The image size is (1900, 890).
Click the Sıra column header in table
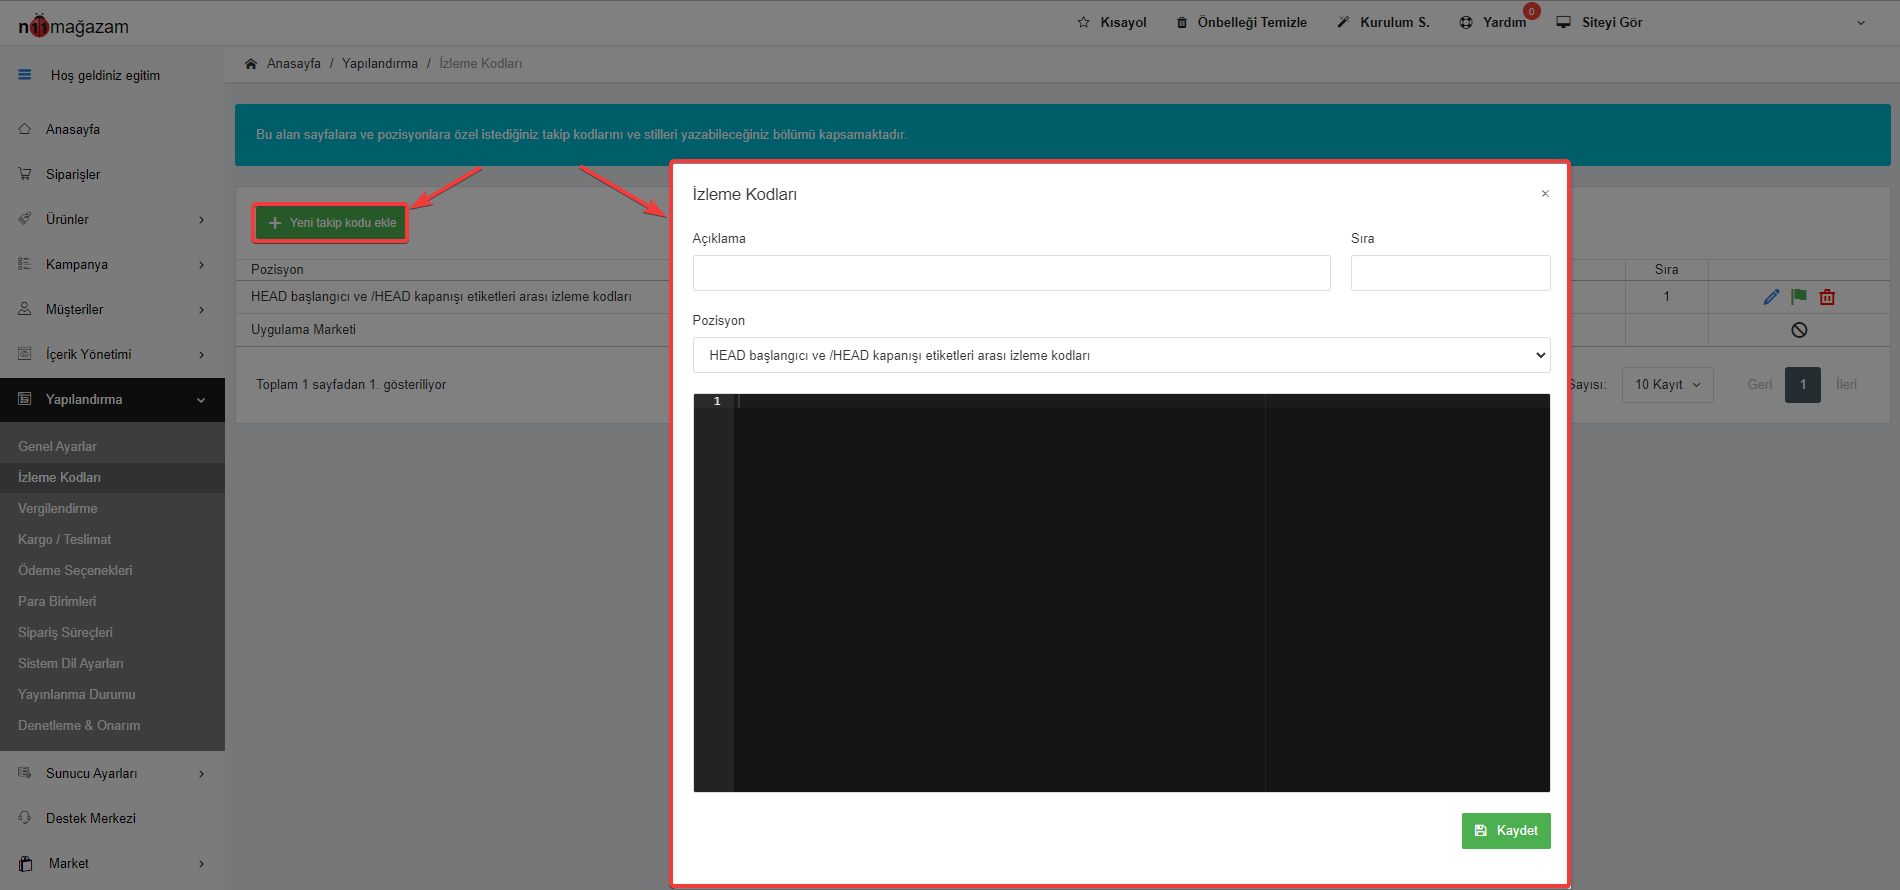point(1666,270)
